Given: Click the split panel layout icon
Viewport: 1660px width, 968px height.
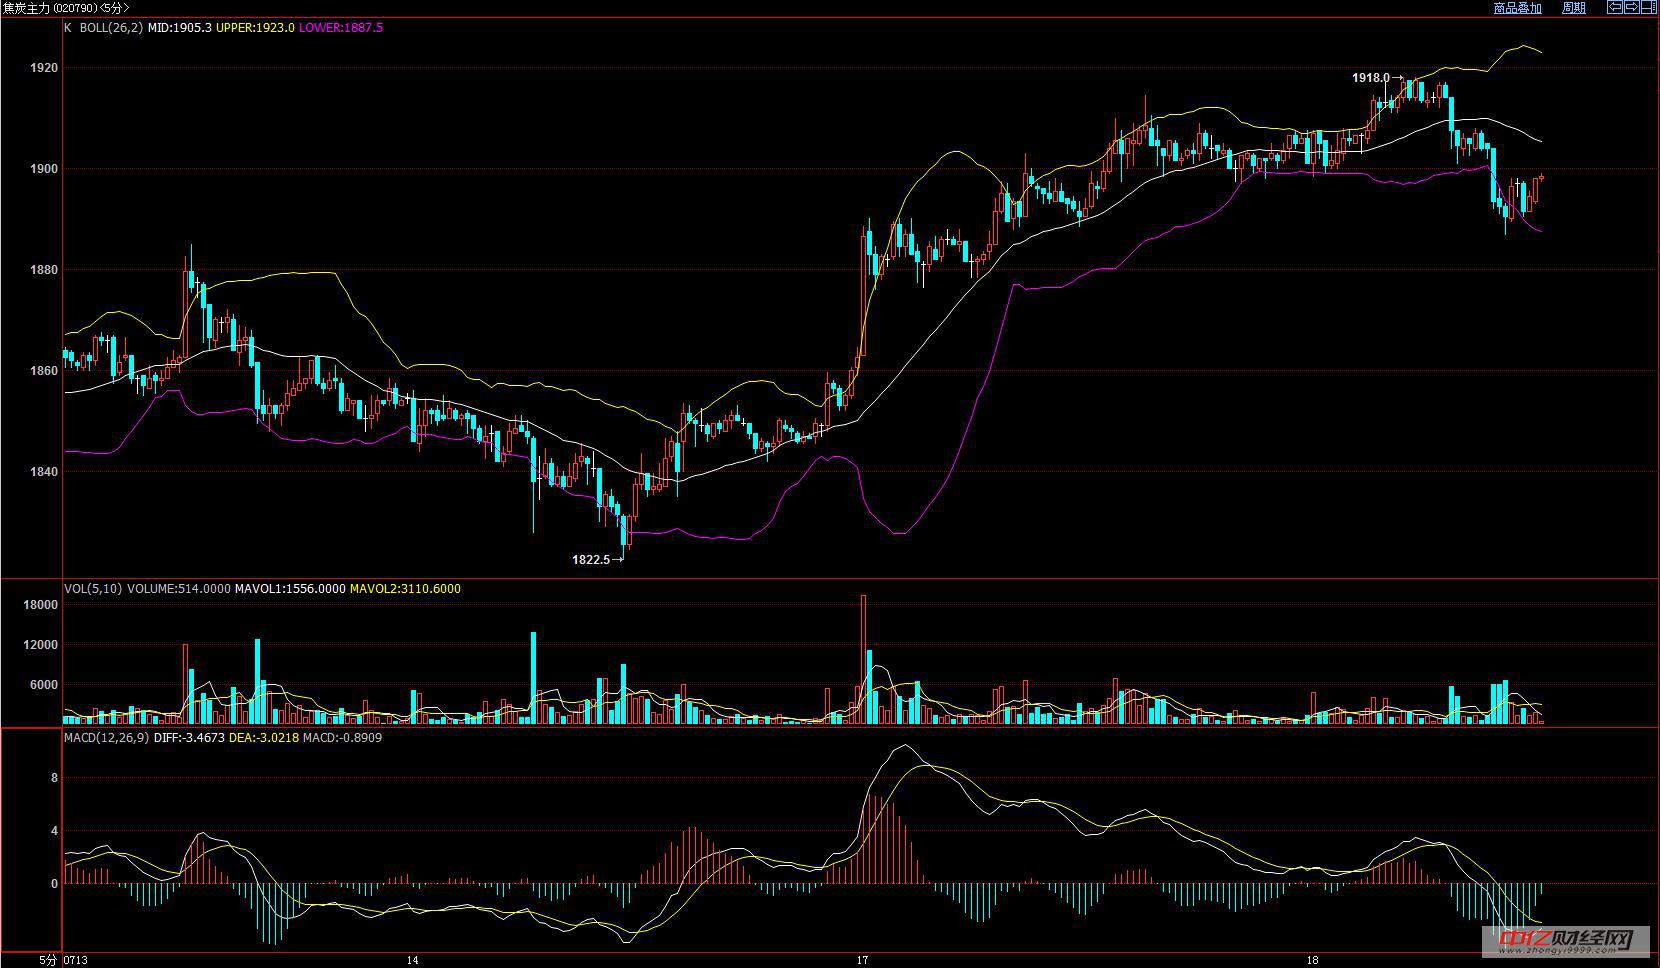Looking at the screenshot, I should [x=1649, y=7].
